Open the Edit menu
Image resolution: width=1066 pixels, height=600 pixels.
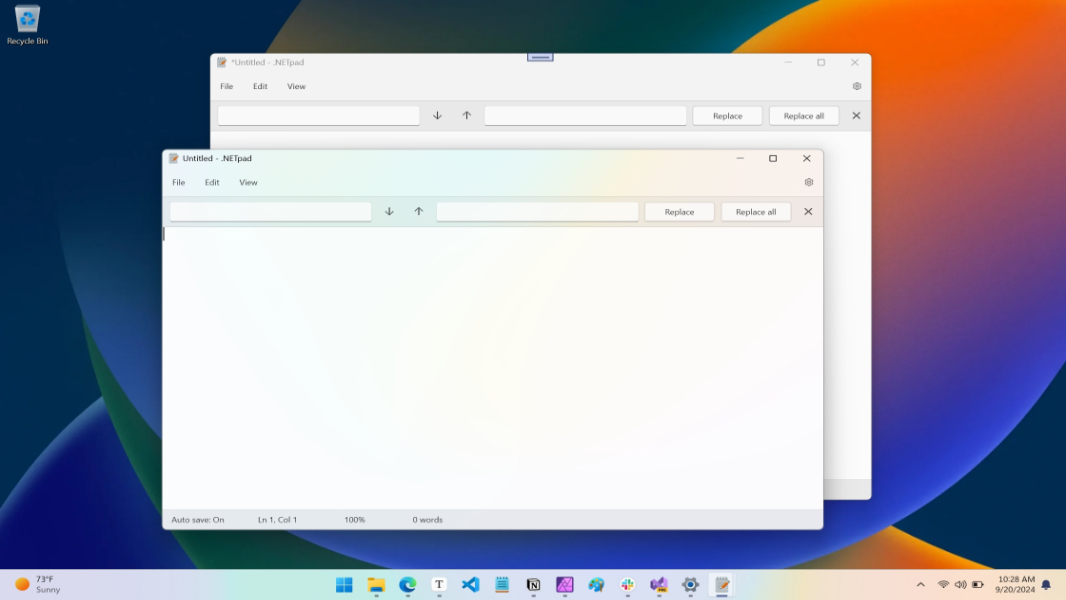coord(211,182)
